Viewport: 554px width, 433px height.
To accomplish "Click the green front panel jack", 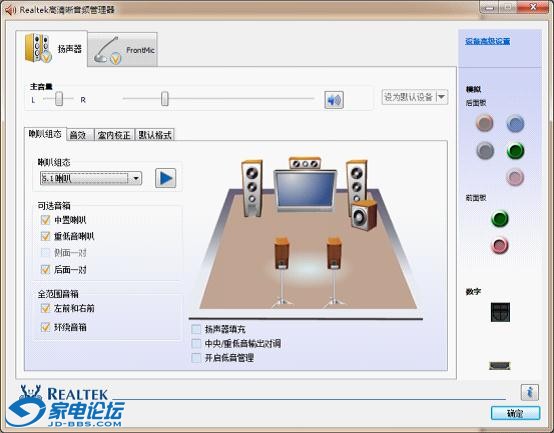I will coord(500,219).
